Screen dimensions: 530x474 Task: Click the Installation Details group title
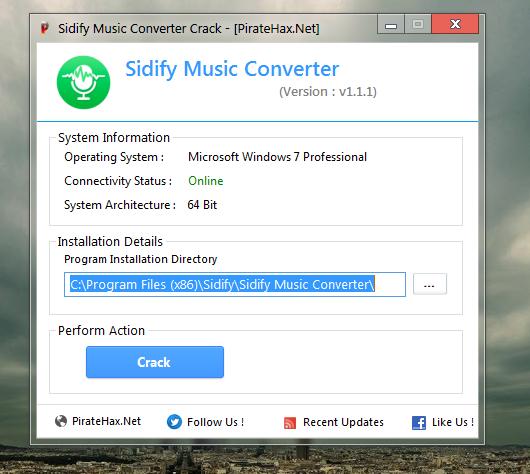[110, 242]
